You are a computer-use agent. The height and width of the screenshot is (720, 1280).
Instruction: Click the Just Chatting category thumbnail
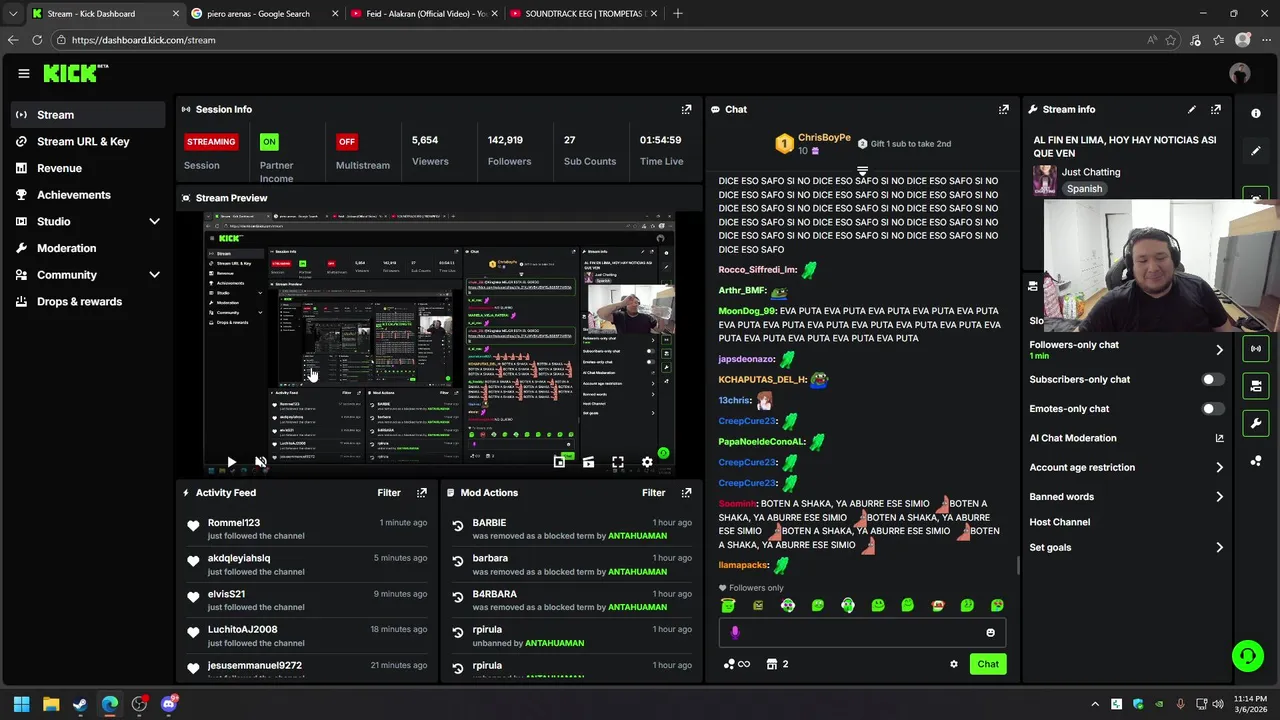[x=1045, y=180]
